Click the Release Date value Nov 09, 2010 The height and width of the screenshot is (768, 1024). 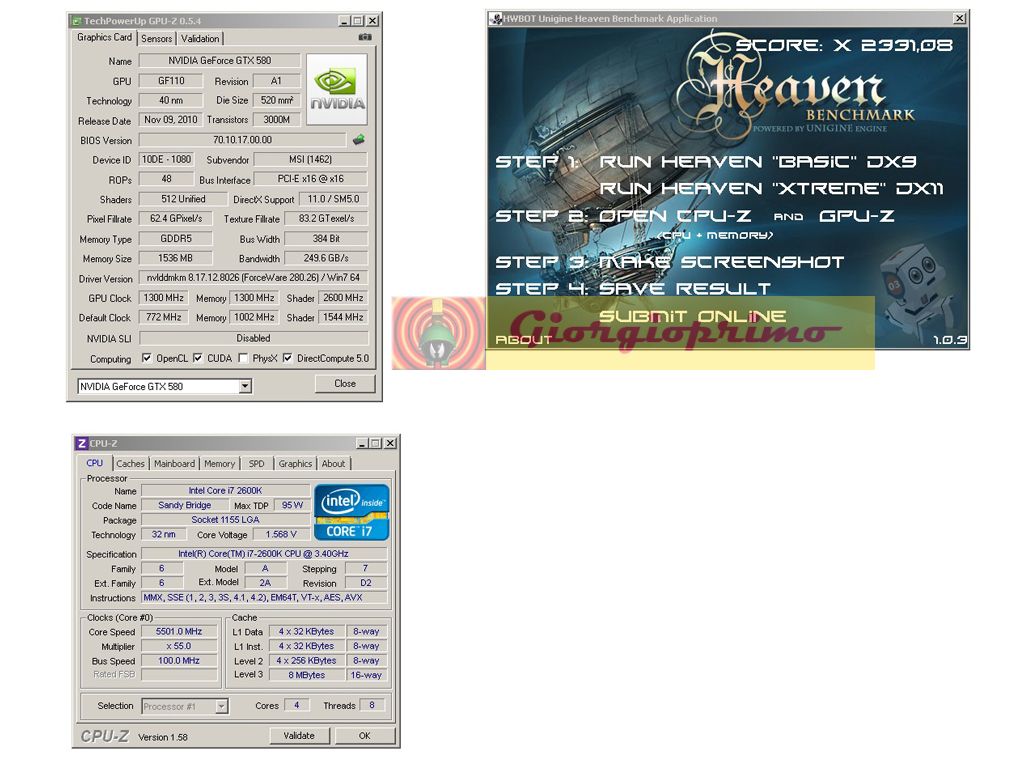(170, 120)
